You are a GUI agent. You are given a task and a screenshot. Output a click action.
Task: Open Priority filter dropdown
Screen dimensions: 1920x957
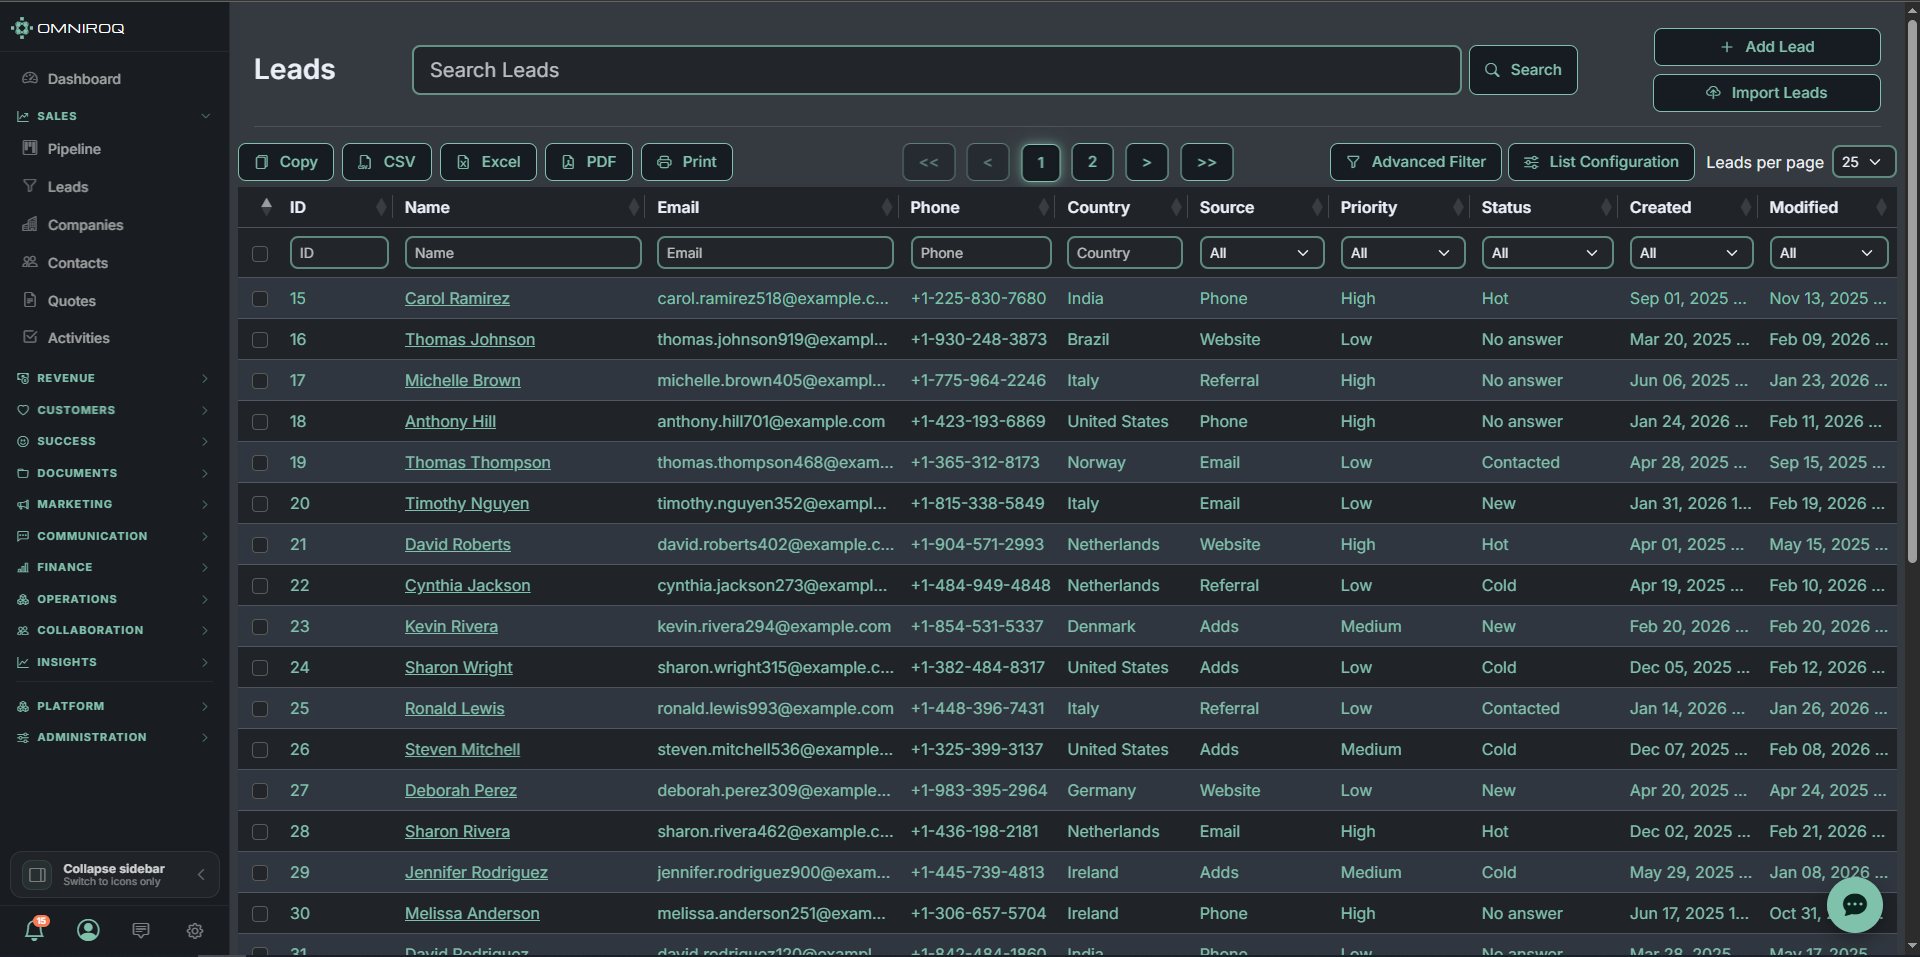1403,253
